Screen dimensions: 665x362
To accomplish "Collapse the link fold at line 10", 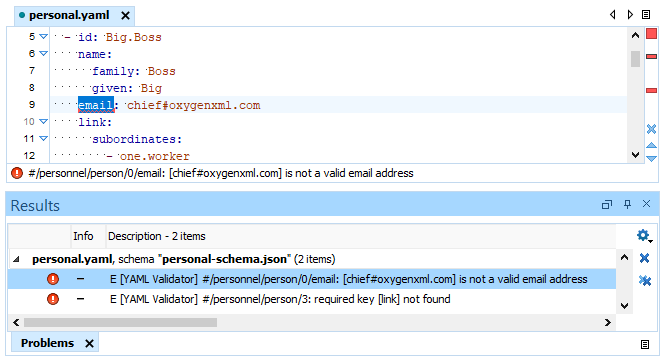I will click(x=43, y=121).
